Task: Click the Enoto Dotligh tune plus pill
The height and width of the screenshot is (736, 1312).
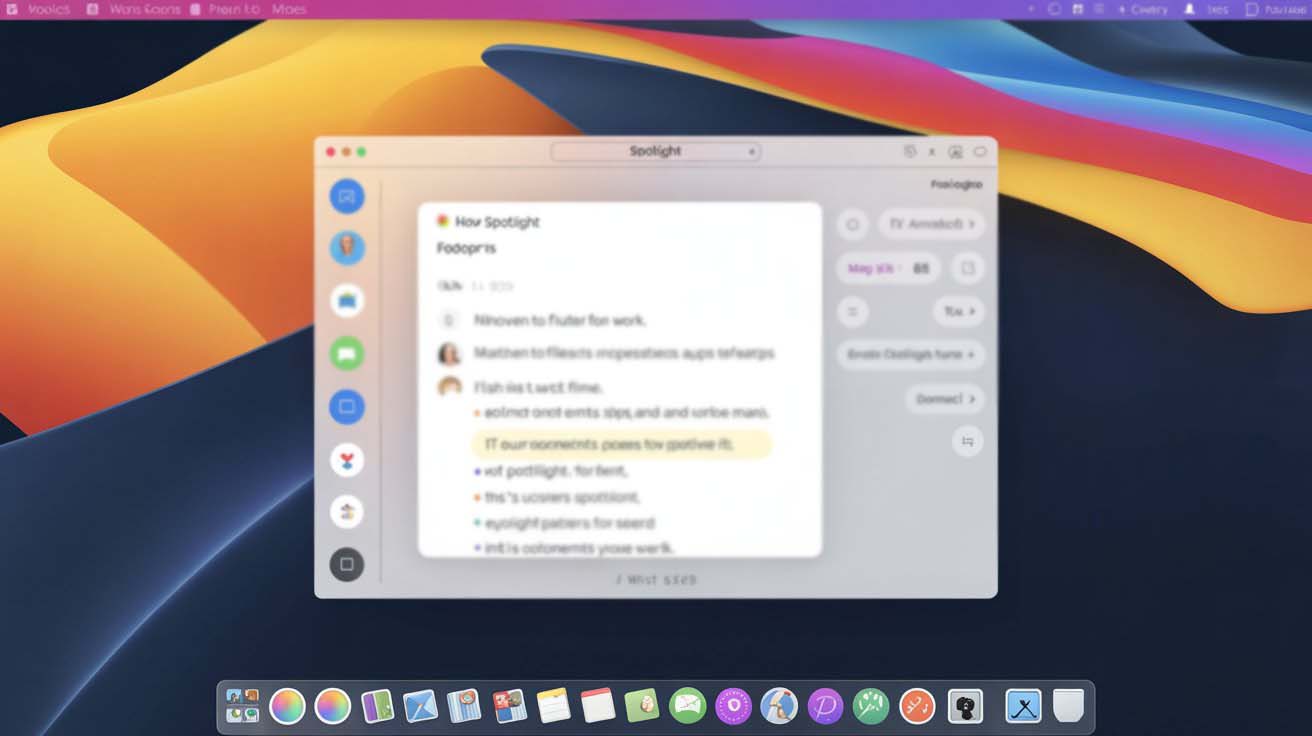Action: [x=910, y=355]
